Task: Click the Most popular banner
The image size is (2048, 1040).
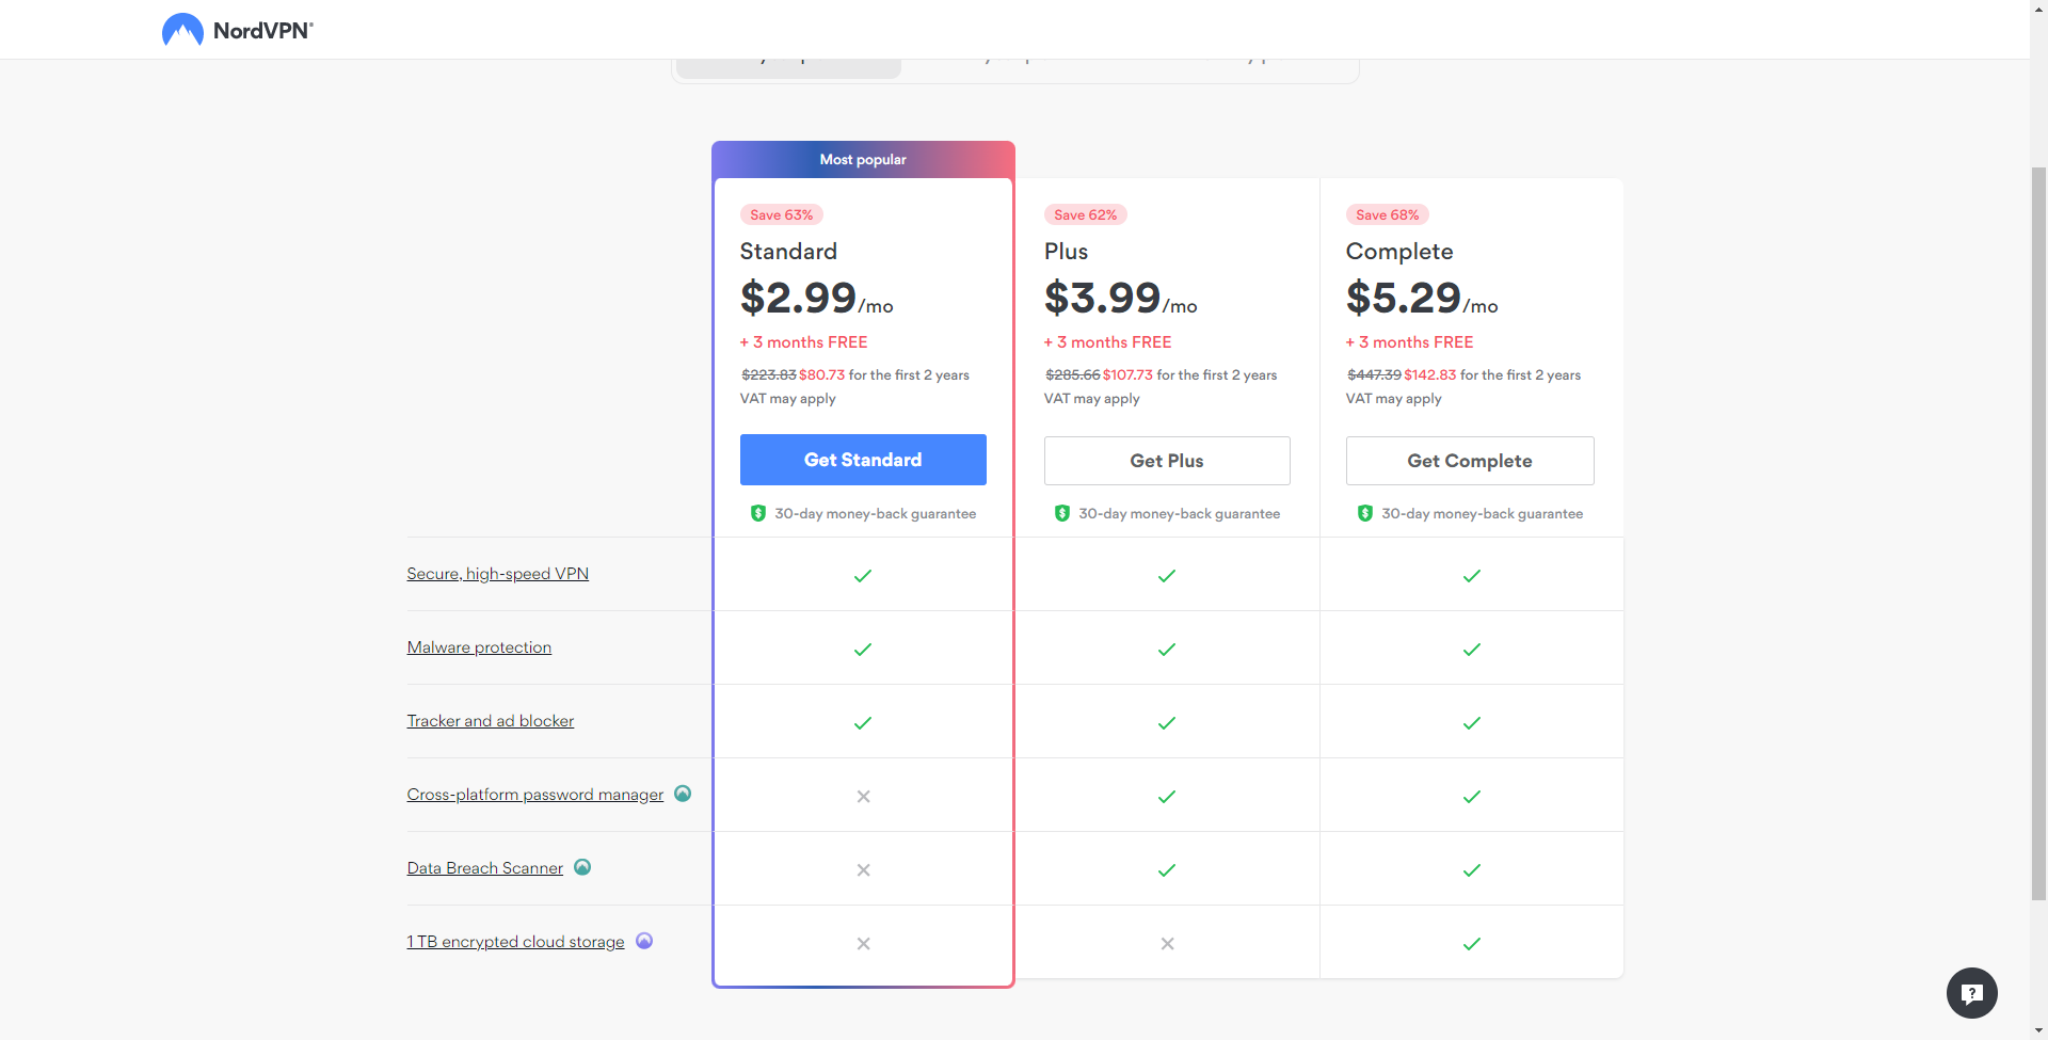Action: click(x=863, y=160)
